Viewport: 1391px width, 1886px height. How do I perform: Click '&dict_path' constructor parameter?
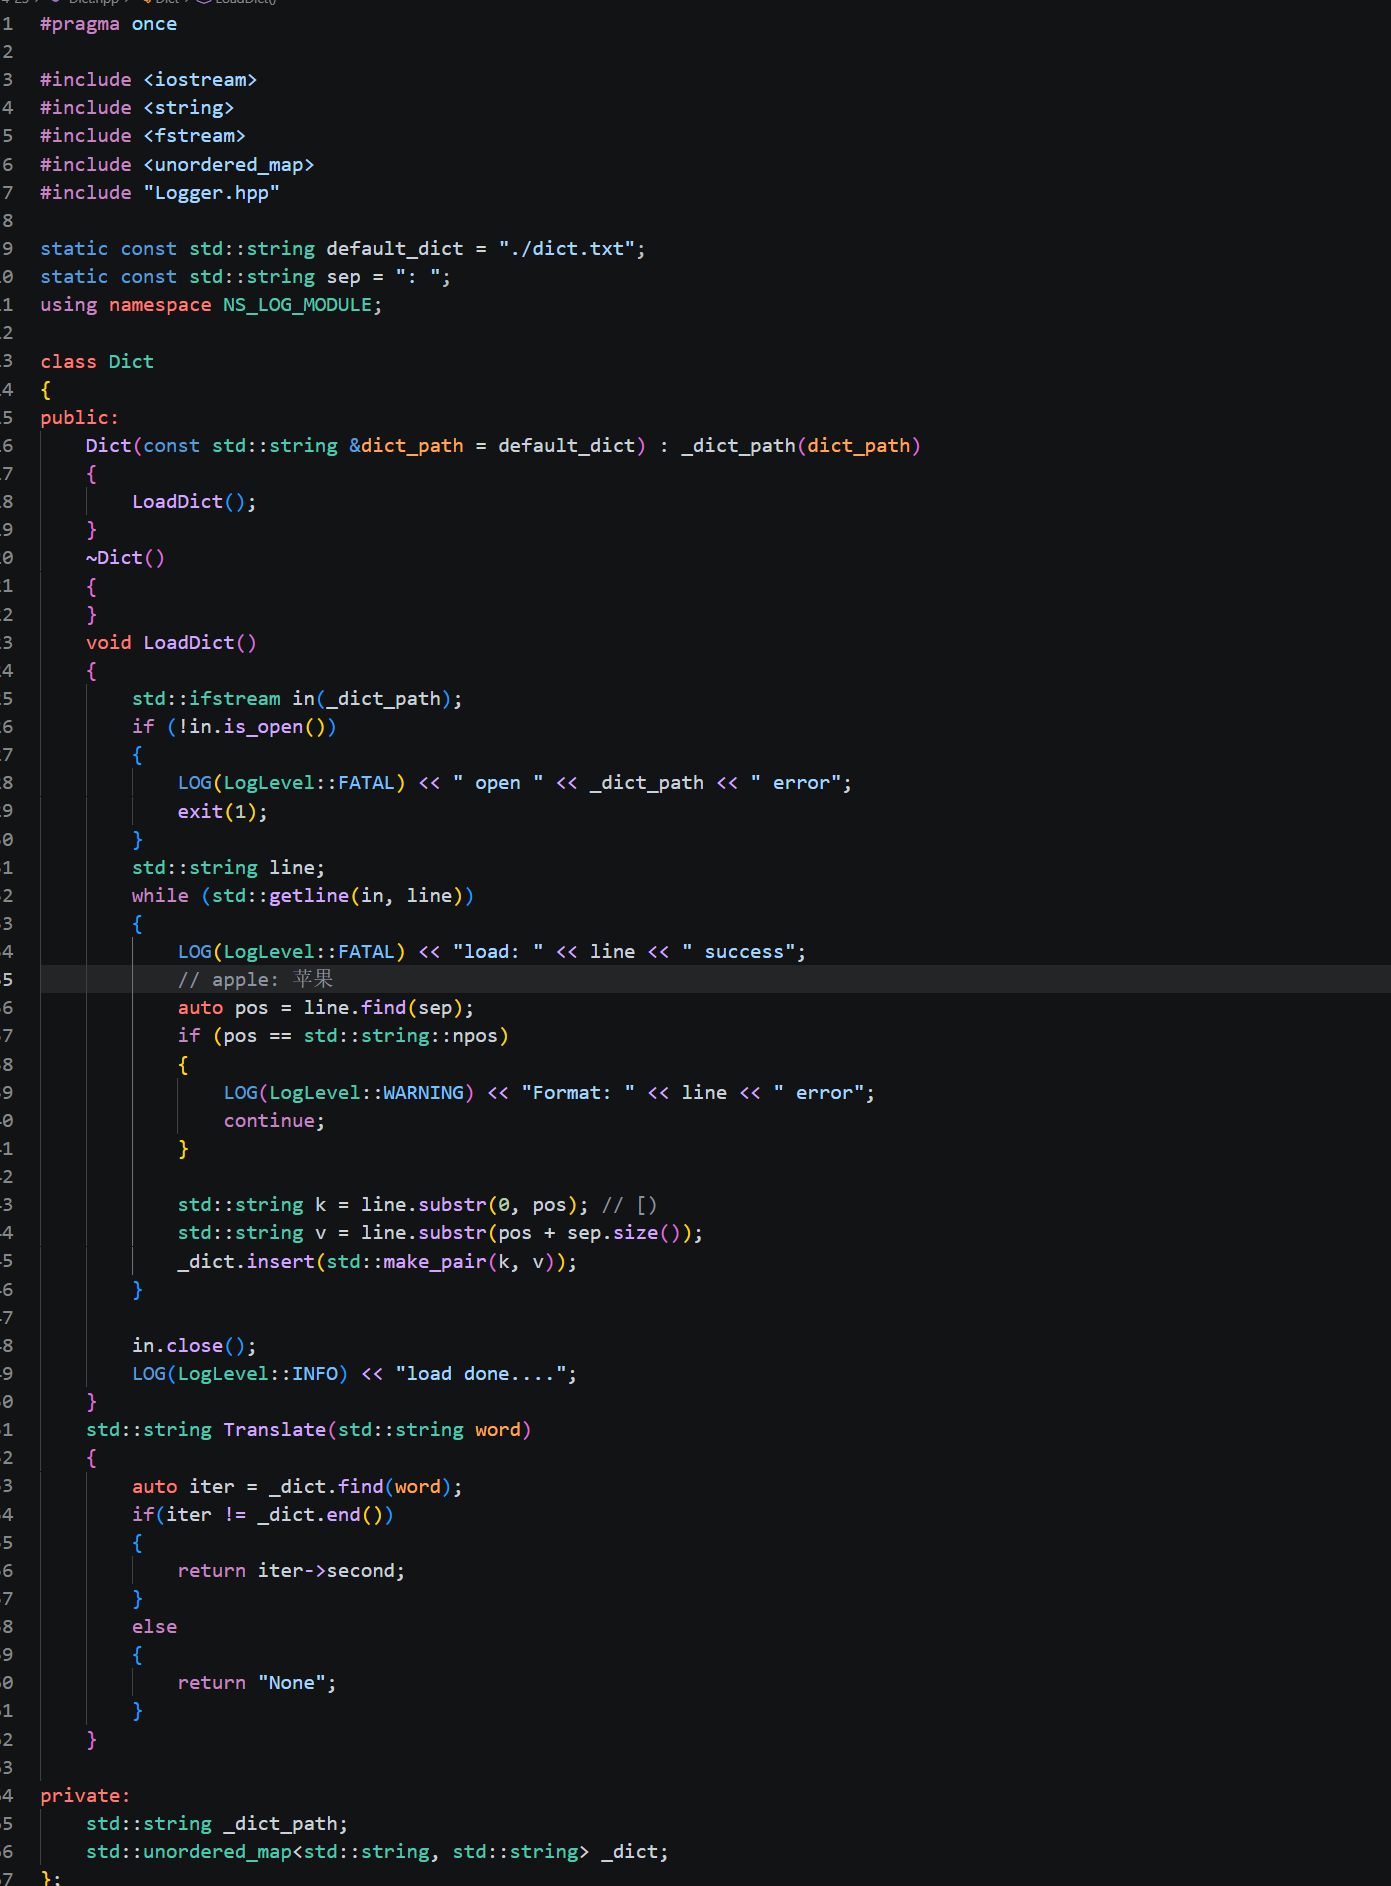click(406, 446)
